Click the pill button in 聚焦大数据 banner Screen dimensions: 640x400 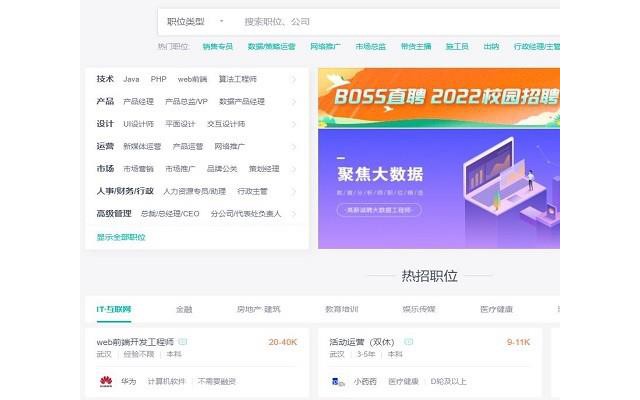pos(379,210)
